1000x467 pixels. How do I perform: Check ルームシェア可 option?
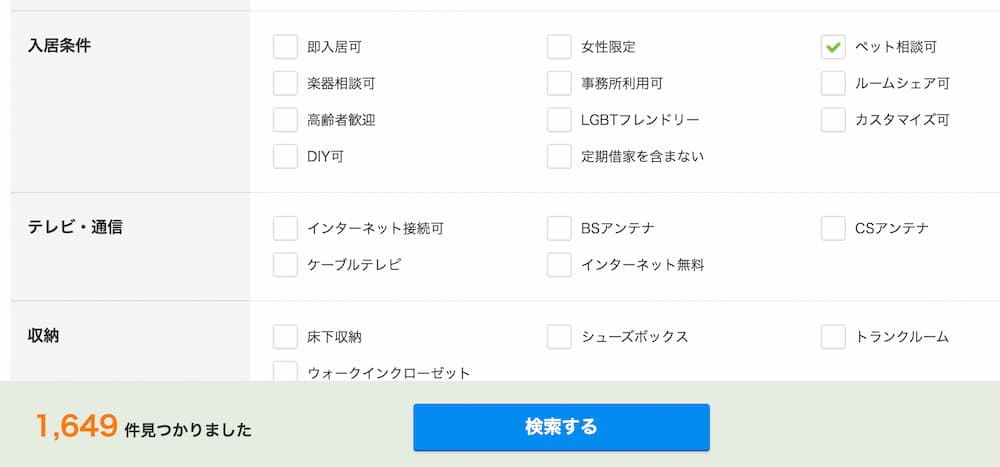tap(833, 83)
